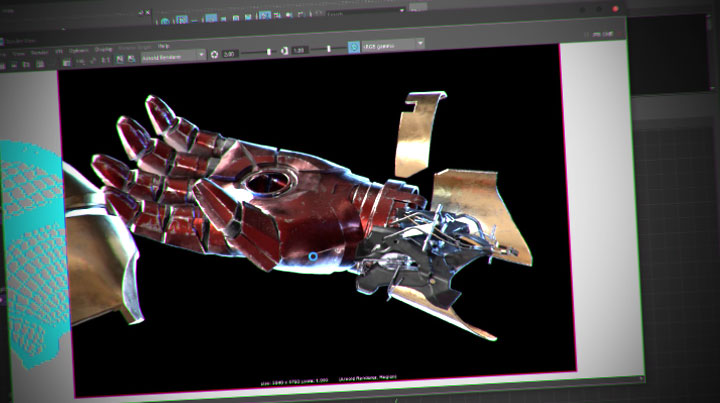Click the gamma slider handle
Screen dimensions: 720x403
click(328, 48)
